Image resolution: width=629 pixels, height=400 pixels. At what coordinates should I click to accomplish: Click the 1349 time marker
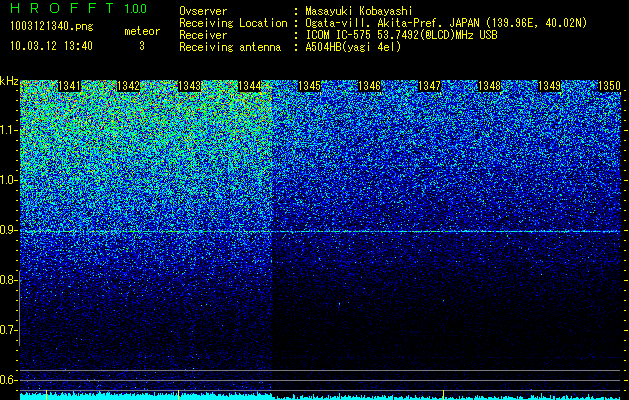(549, 86)
